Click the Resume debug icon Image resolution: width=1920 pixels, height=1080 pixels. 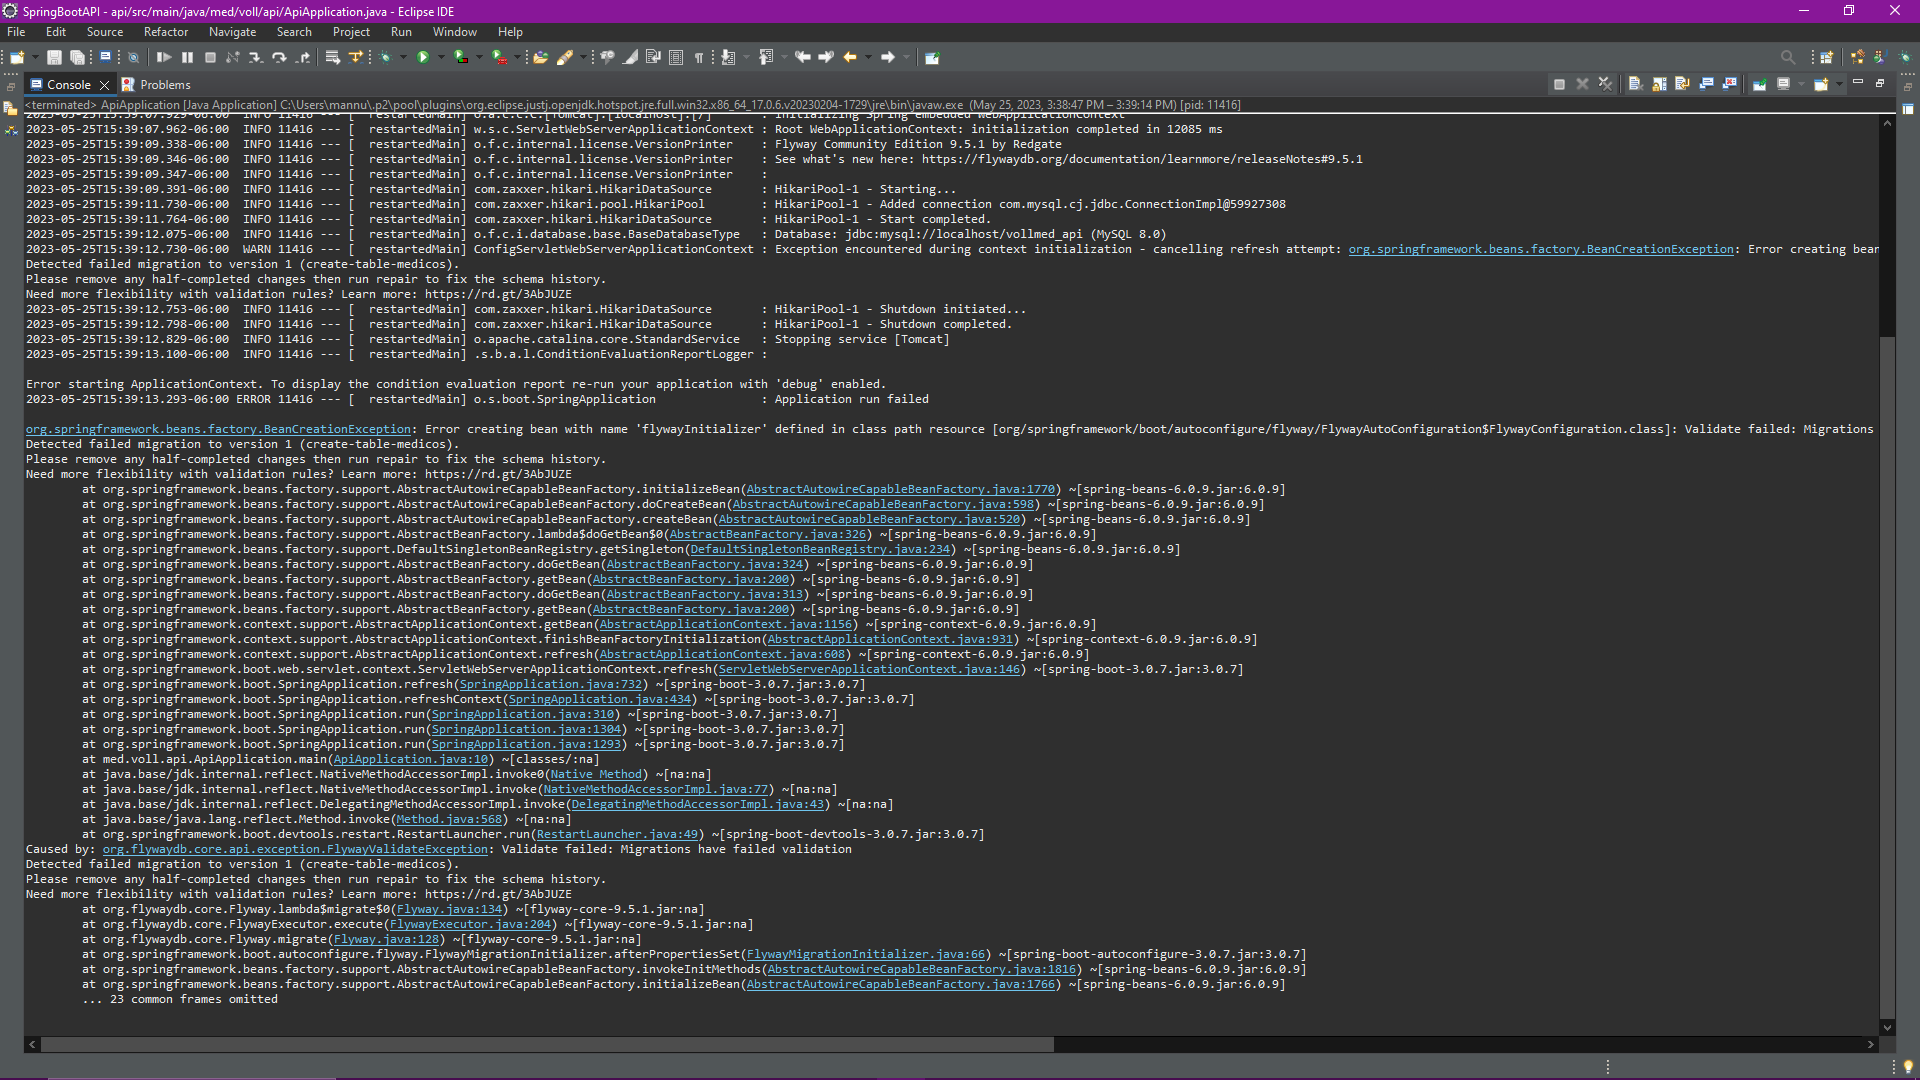(x=164, y=57)
